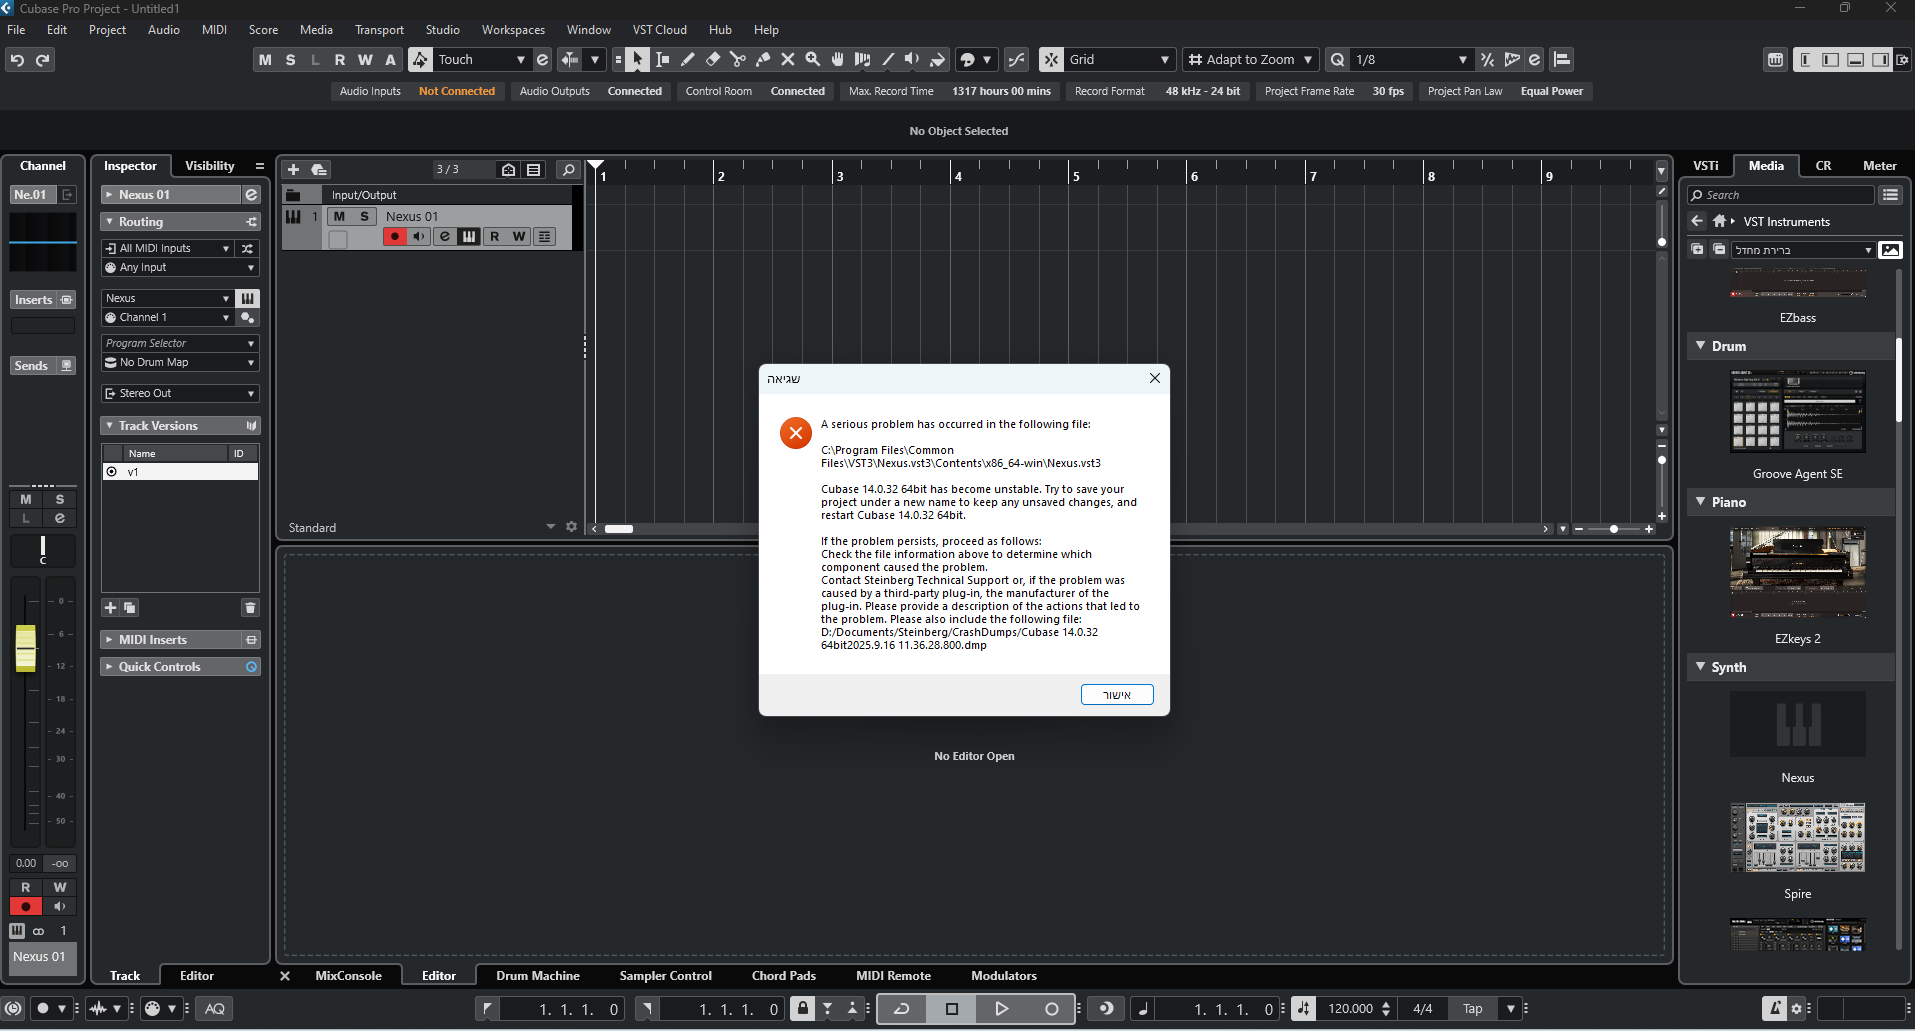1915x1031 pixels.
Task: Click the Nexus 01 channel volume fader
Action: point(26,648)
